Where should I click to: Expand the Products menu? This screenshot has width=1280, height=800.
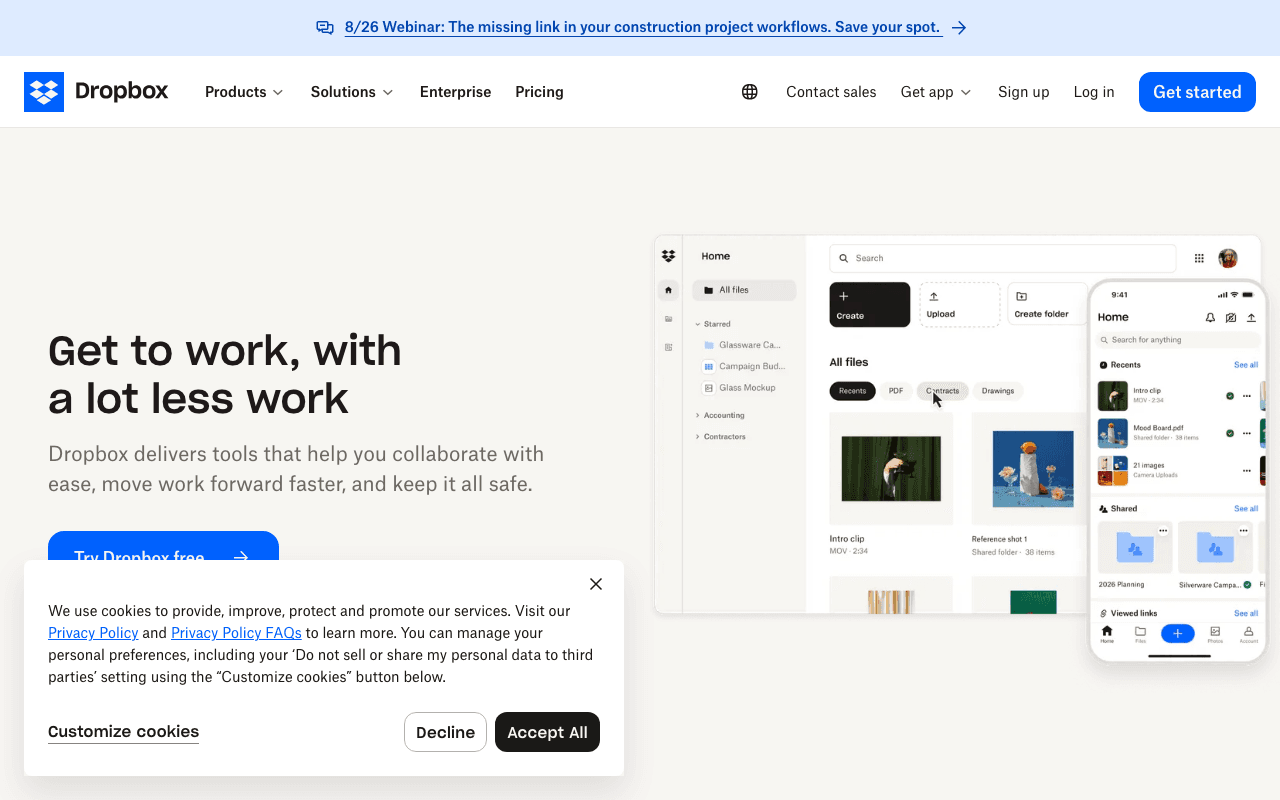244,92
